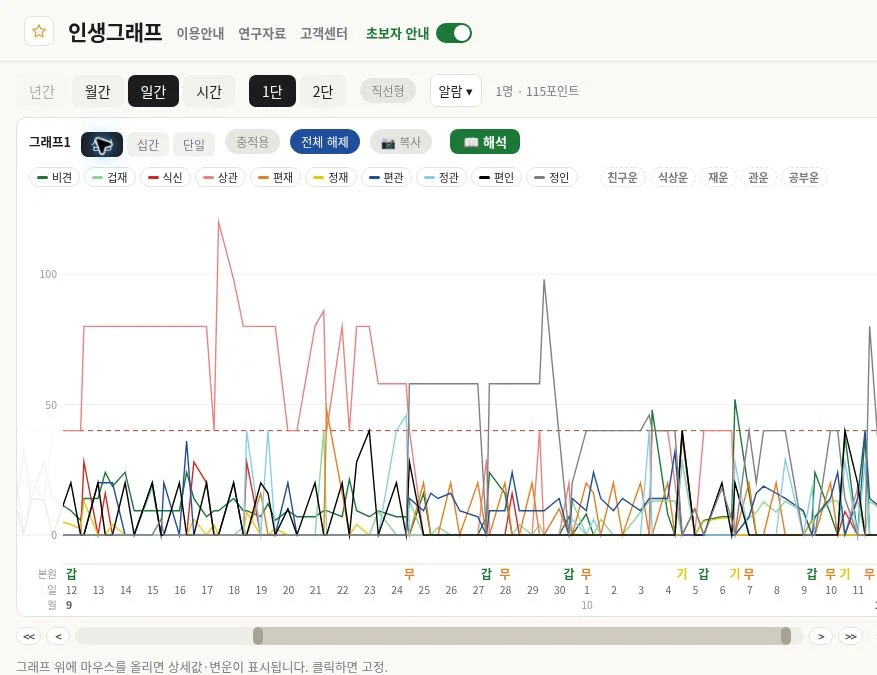Toggle the 정재 legend series
The image size is (877, 675).
point(331,177)
